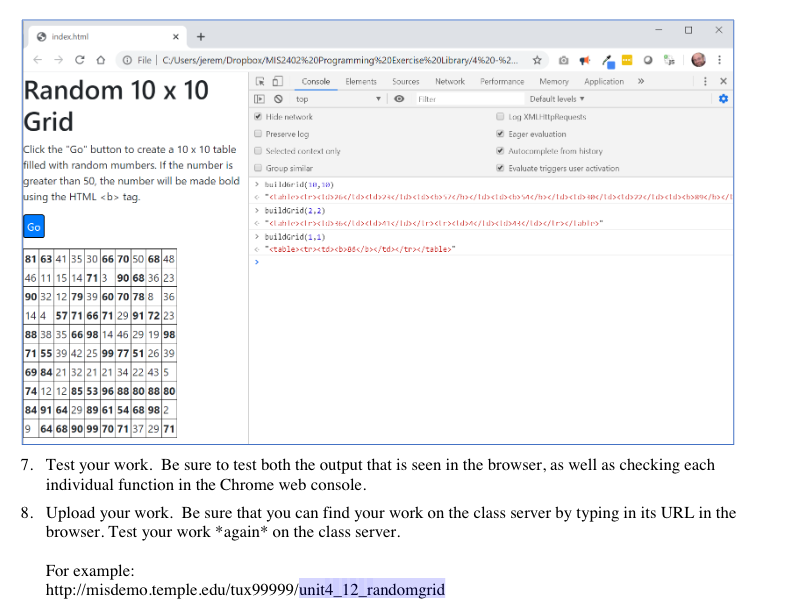Switch to the Console tab
This screenshot has width=785, height=611.
[316, 81]
